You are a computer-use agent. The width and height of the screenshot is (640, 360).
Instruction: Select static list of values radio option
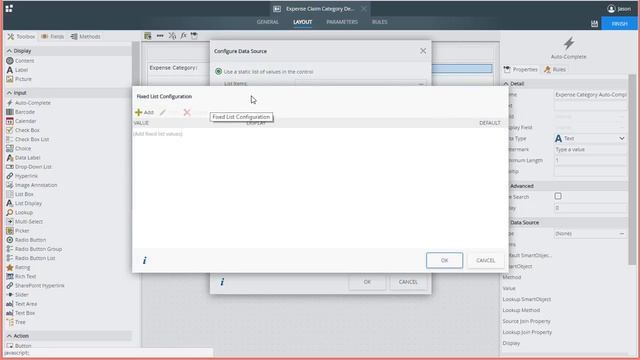[x=218, y=71]
